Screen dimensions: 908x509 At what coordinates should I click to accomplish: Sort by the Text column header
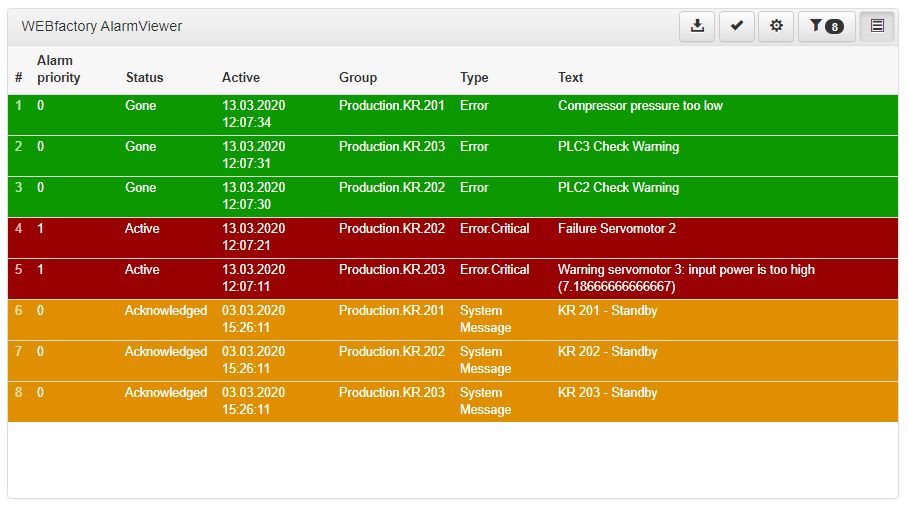click(570, 78)
